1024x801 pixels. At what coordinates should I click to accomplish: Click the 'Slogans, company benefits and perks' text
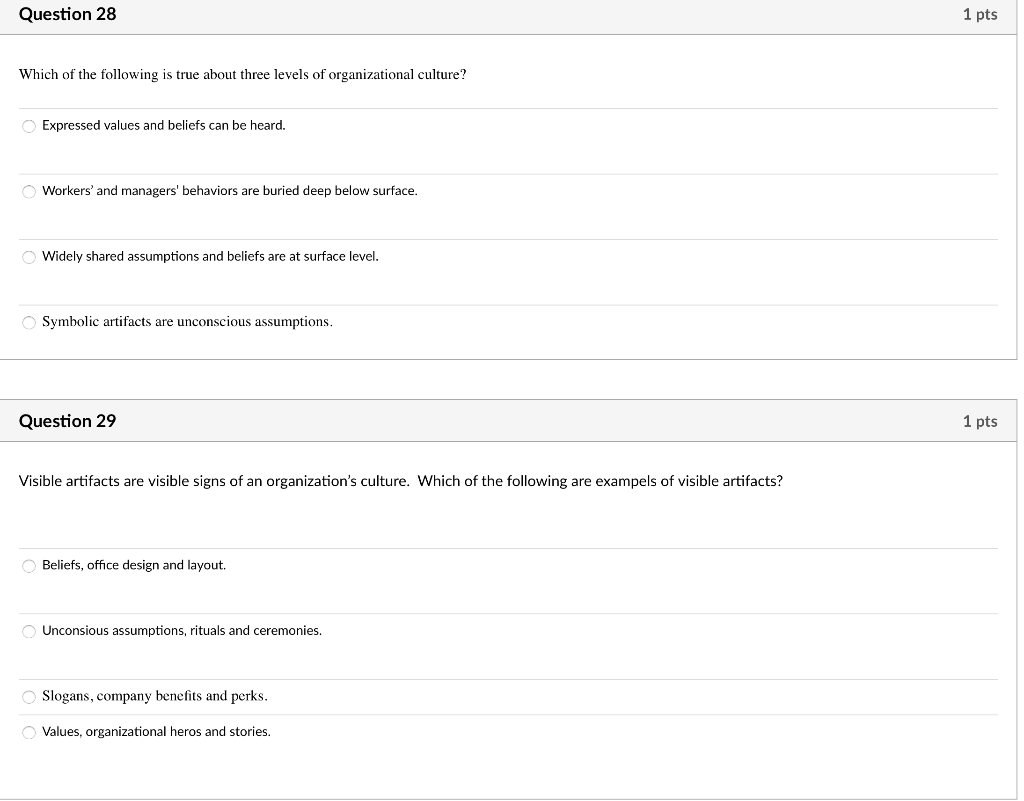154,695
